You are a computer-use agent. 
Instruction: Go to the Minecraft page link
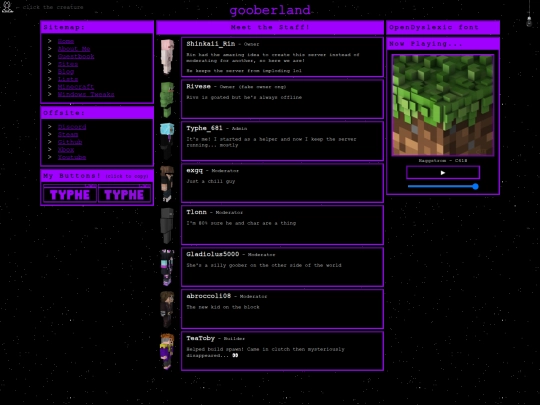point(76,87)
